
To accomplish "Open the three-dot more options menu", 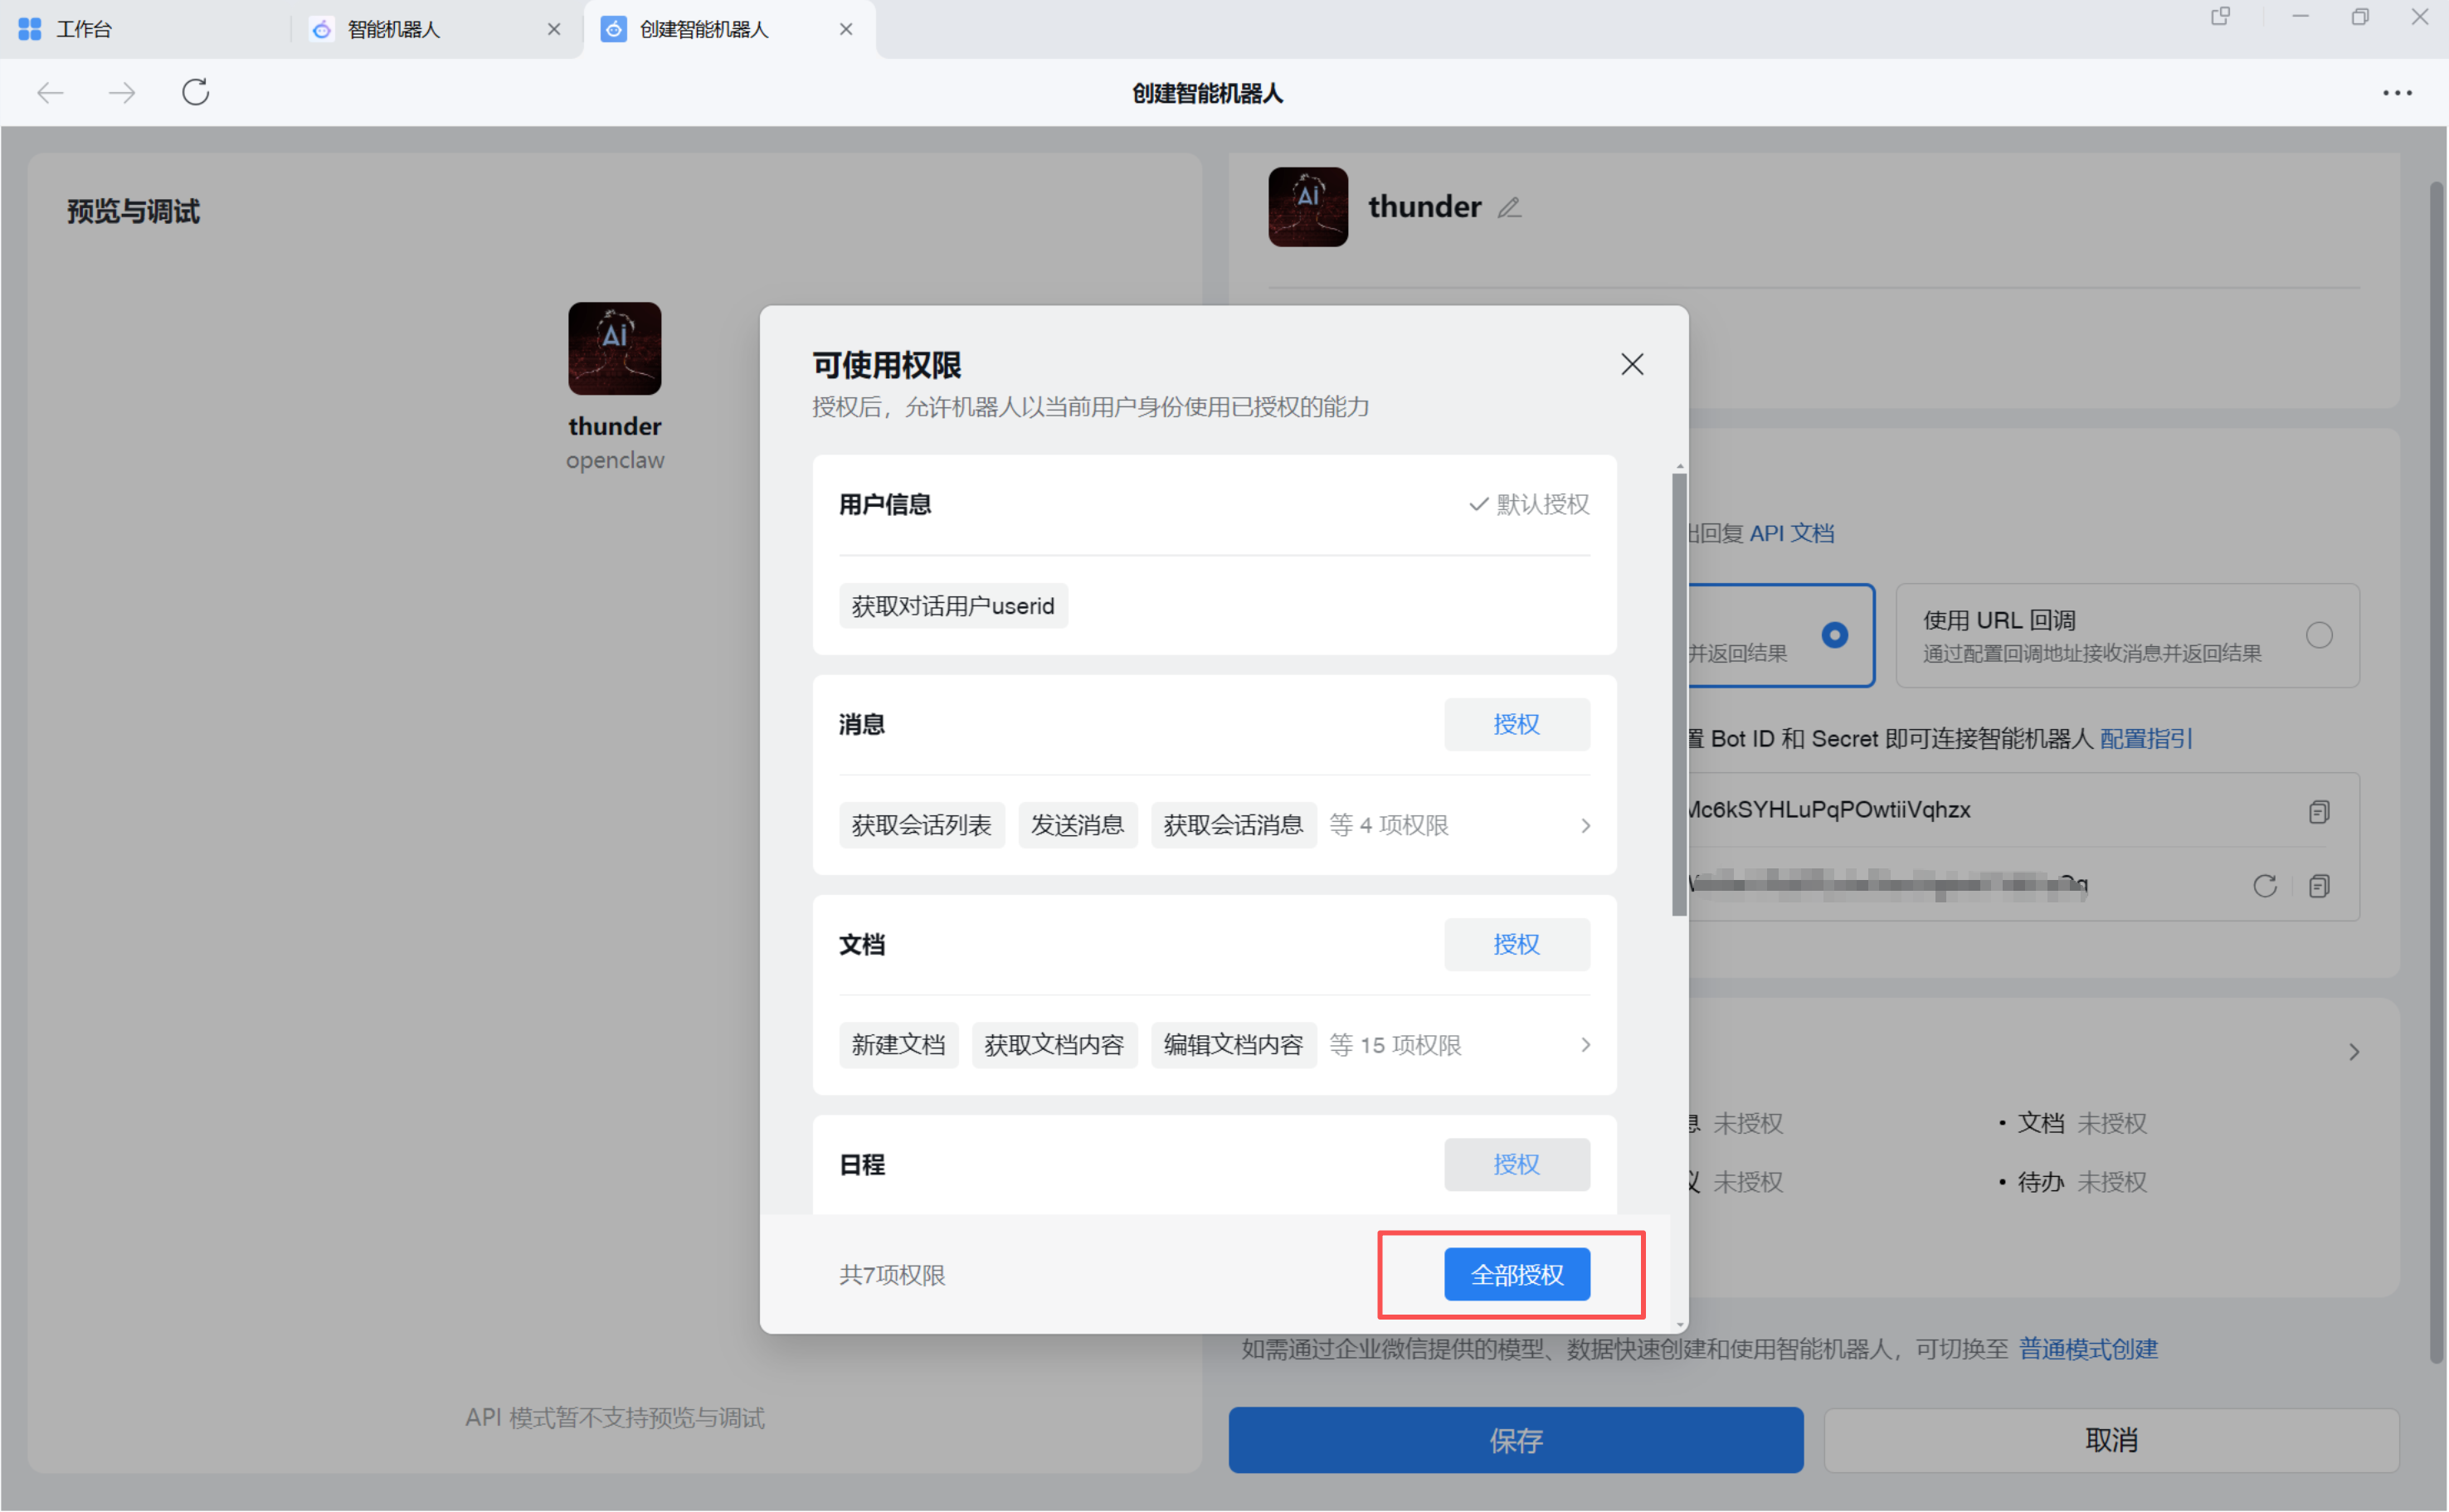I will (2396, 93).
